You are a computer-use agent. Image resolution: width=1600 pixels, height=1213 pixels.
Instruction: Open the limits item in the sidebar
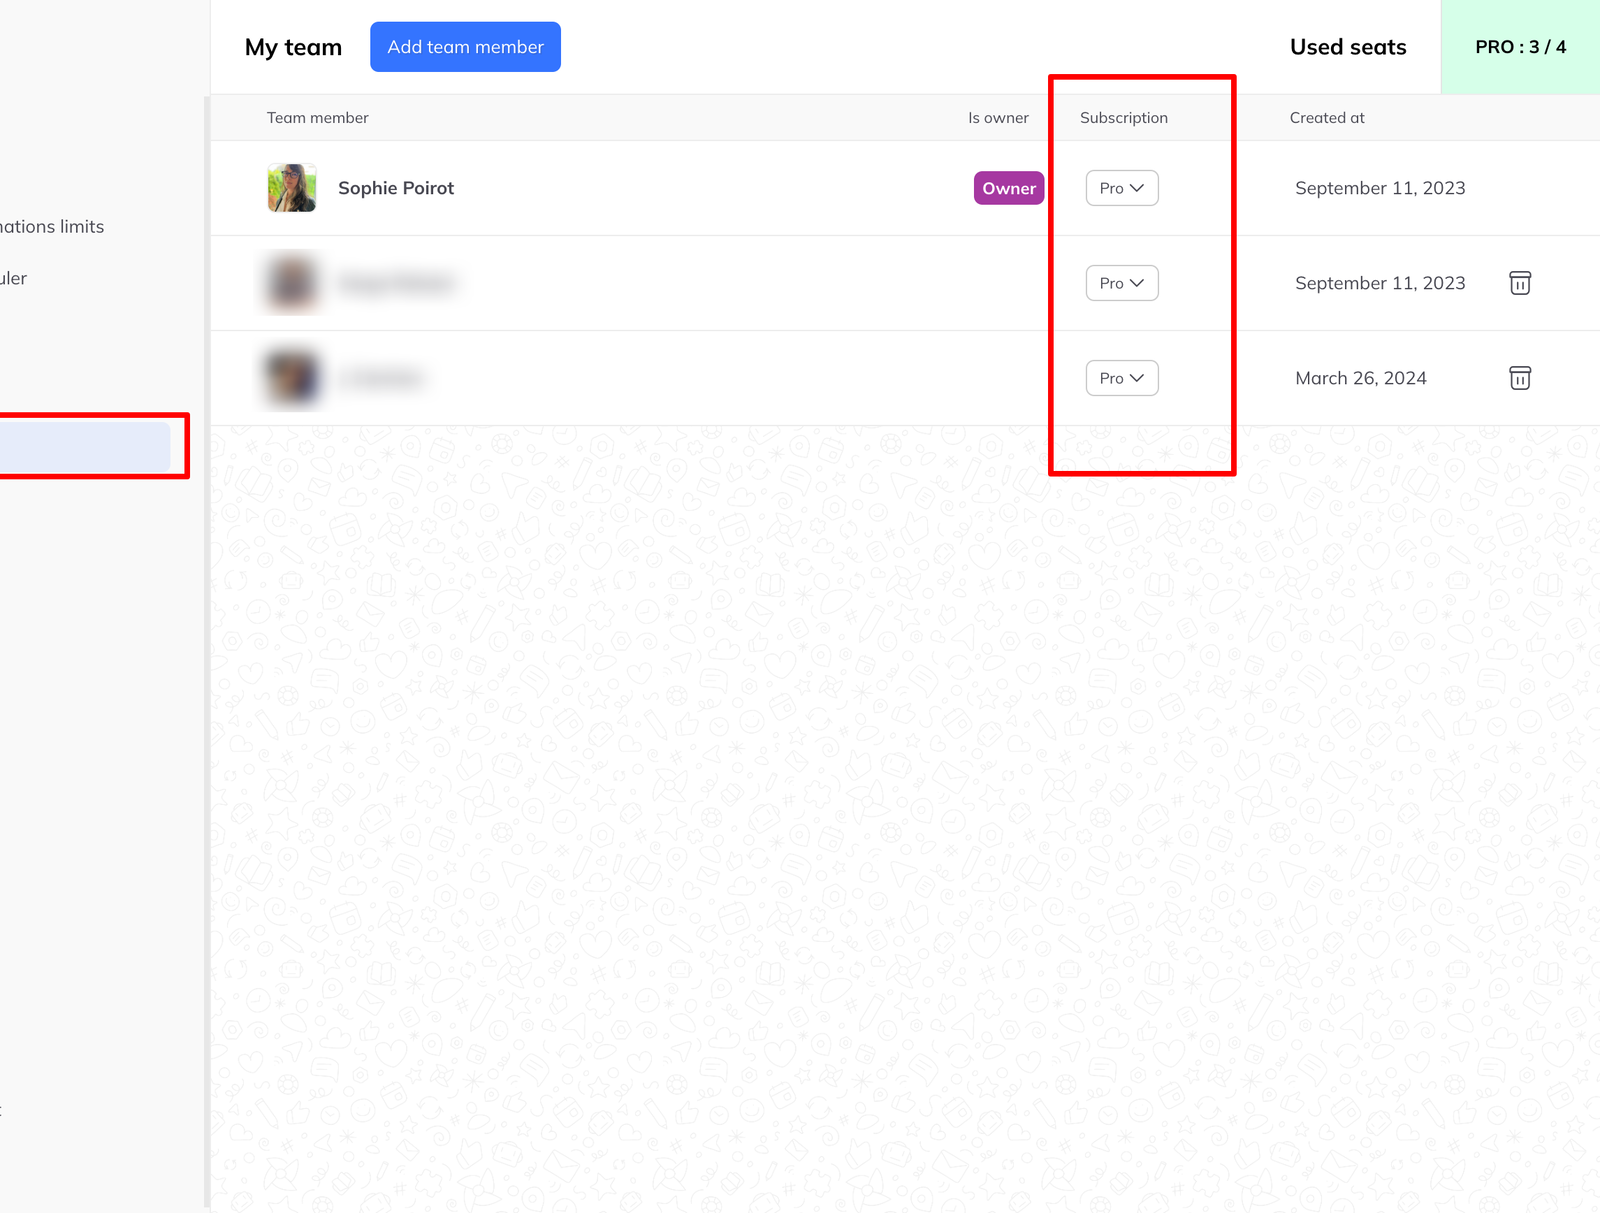52,227
